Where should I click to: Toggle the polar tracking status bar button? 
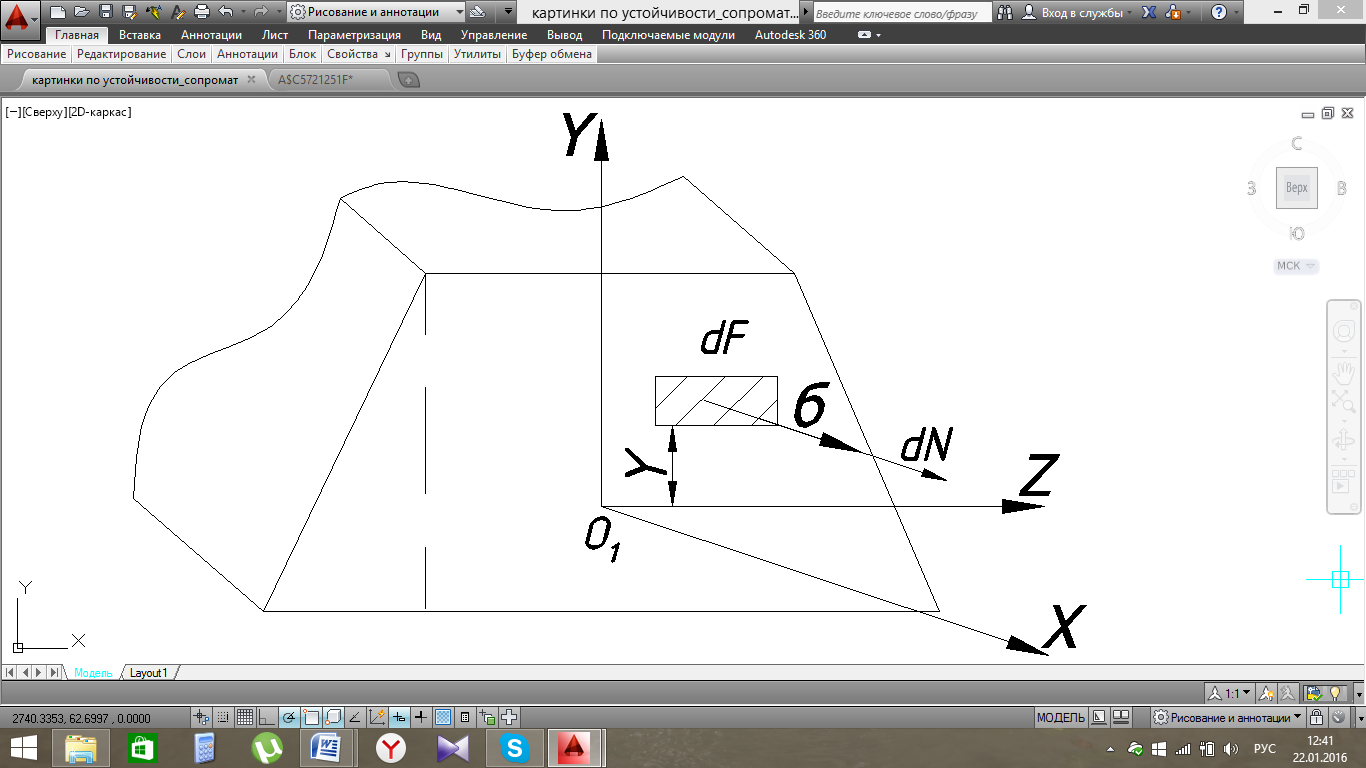point(289,717)
